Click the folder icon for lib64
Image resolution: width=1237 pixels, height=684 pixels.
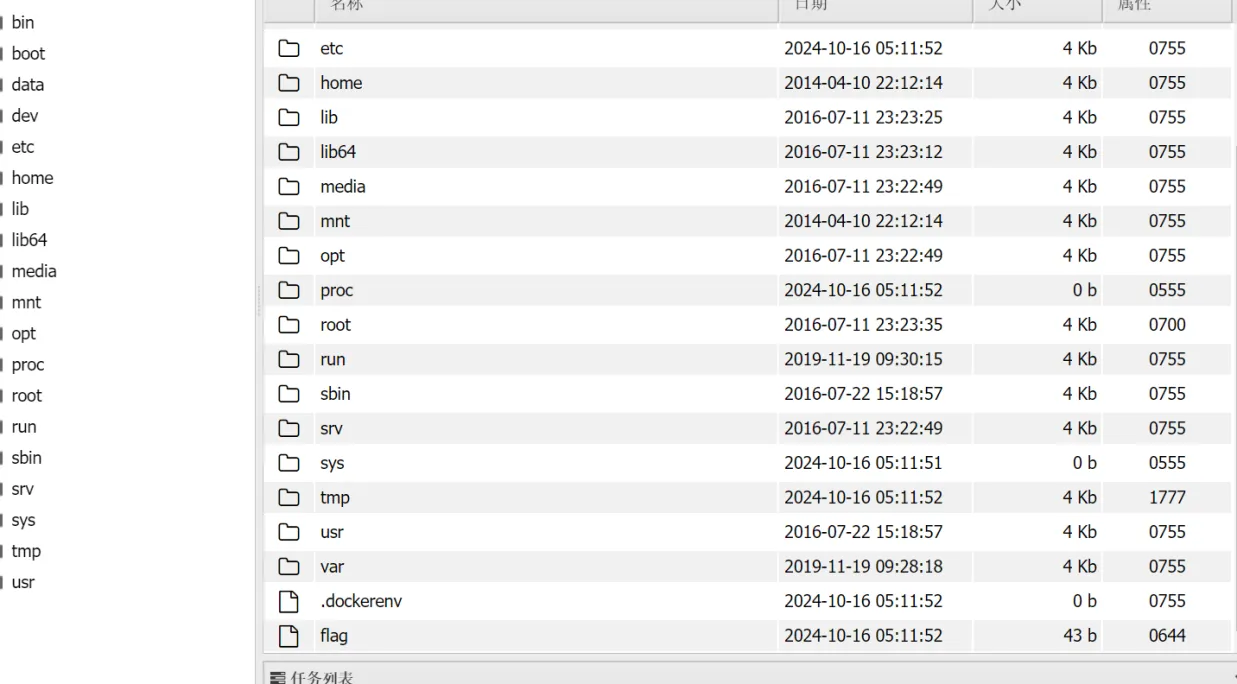[x=289, y=152]
